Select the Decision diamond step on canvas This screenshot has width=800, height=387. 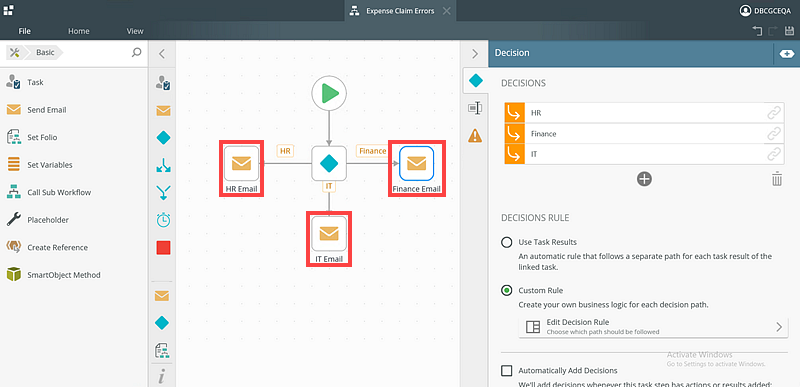click(329, 163)
